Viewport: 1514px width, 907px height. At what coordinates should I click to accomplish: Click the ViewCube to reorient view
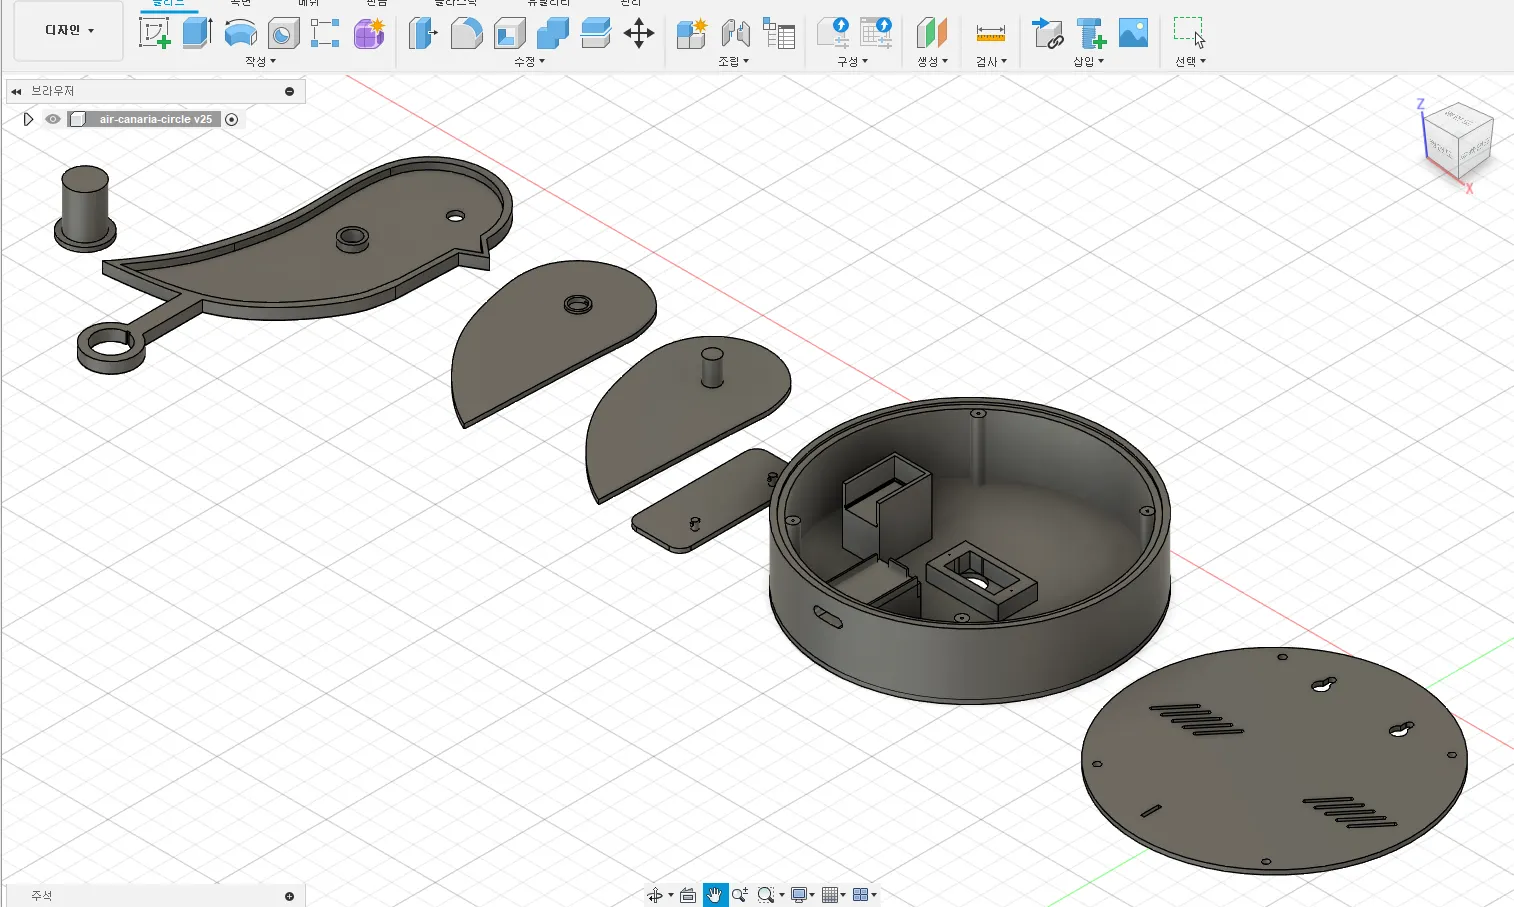point(1459,141)
